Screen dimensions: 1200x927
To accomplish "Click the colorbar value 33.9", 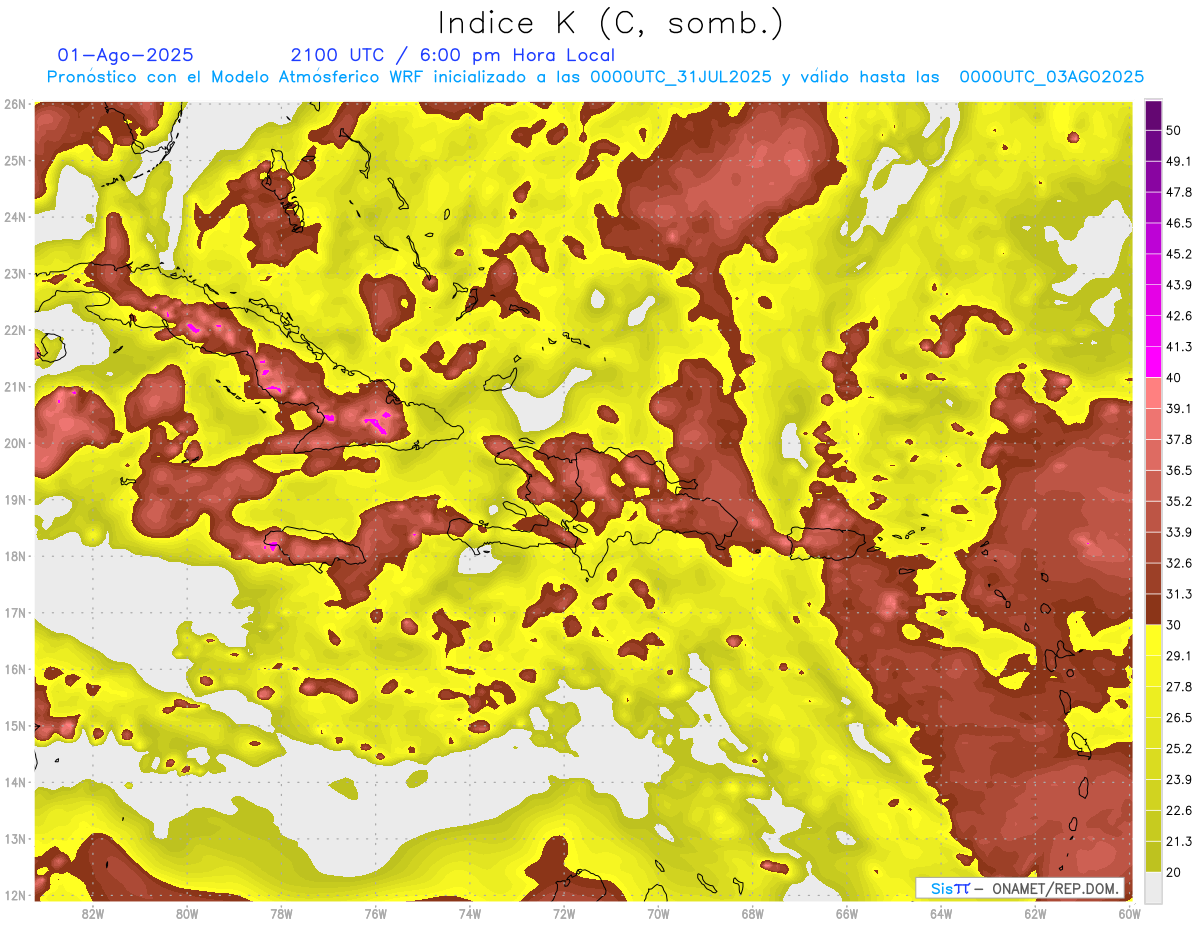I will pos(1179,532).
